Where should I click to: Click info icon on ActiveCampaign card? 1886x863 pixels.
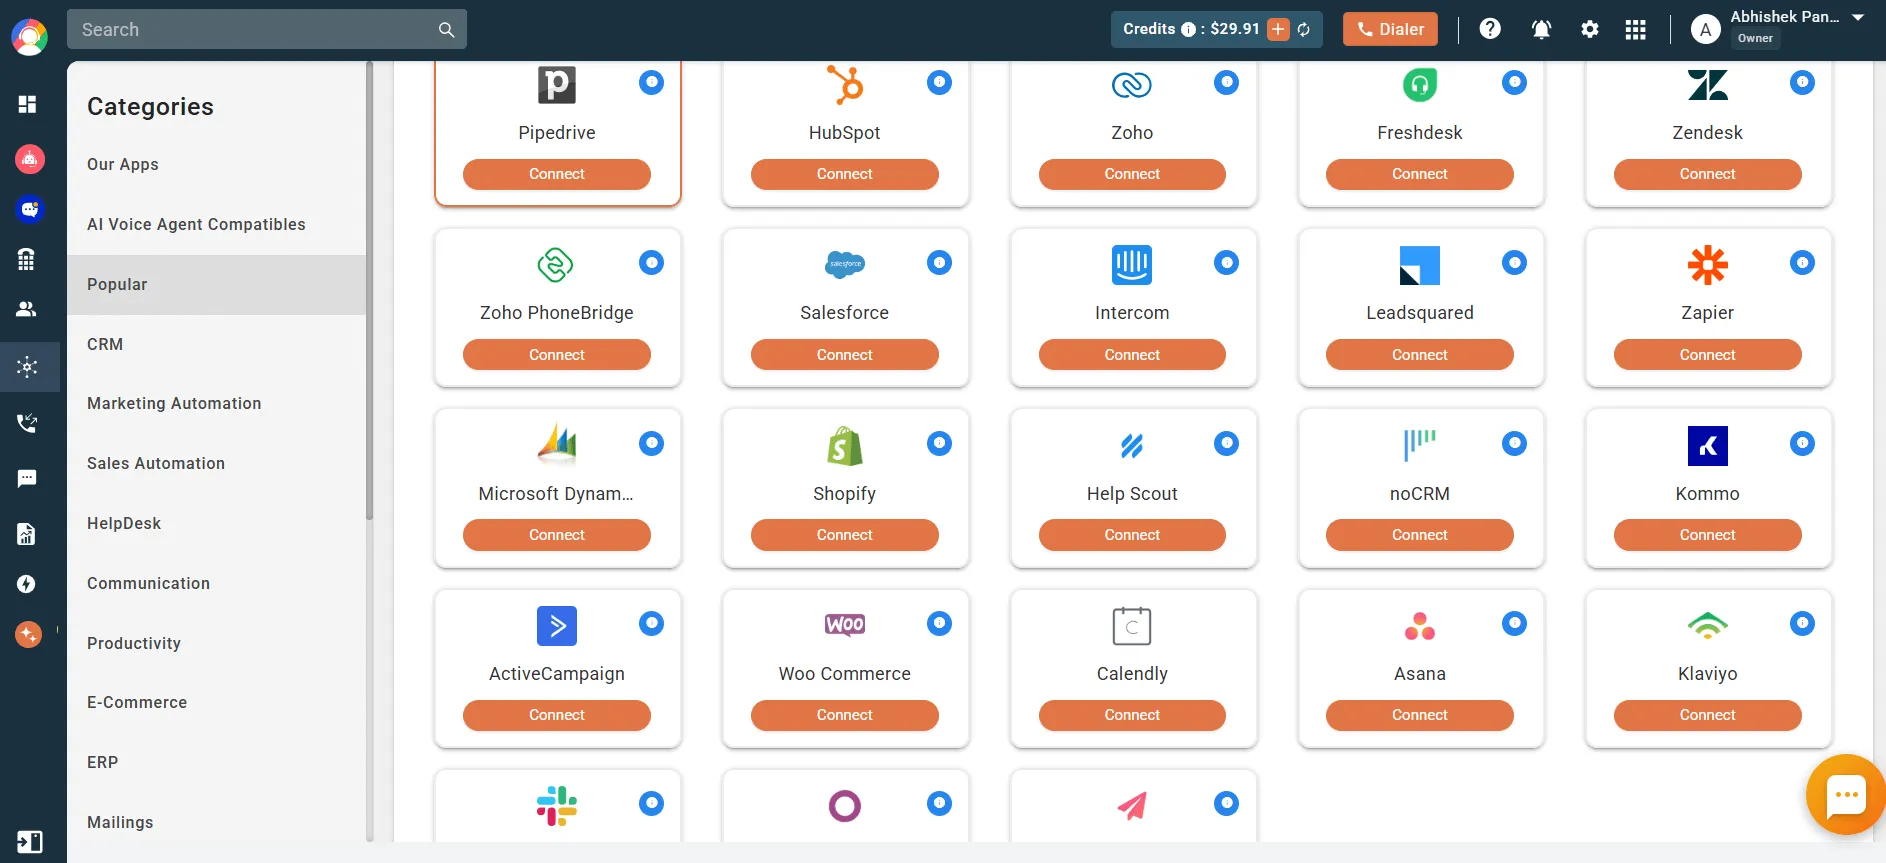651,624
